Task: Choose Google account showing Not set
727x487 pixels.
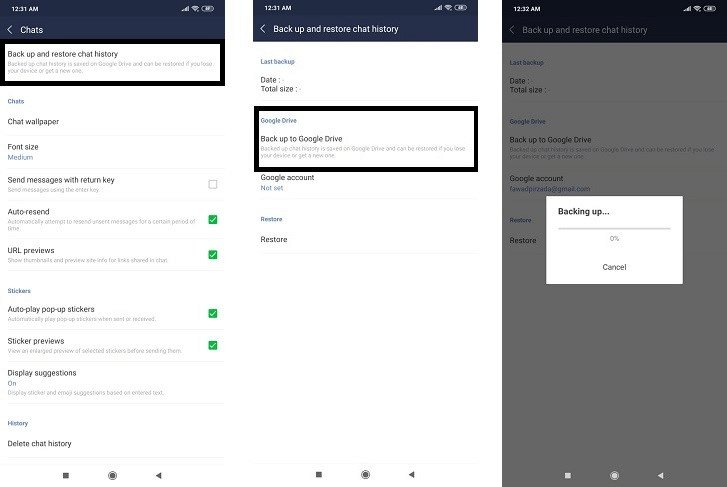Action: click(x=365, y=182)
